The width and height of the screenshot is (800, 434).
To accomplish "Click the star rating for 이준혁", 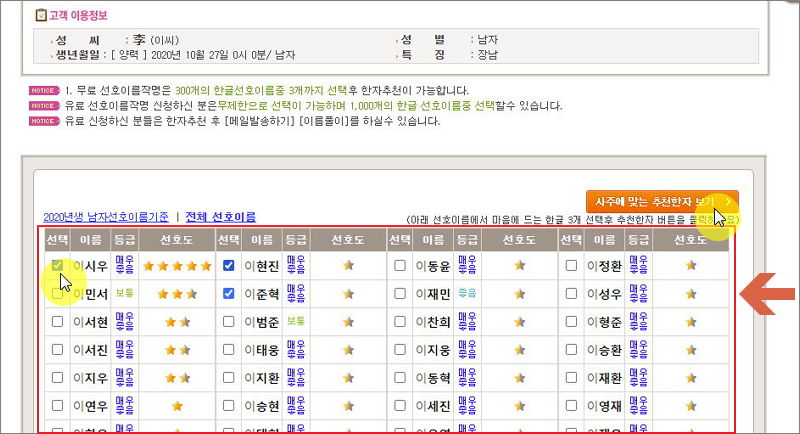I will coord(348,294).
